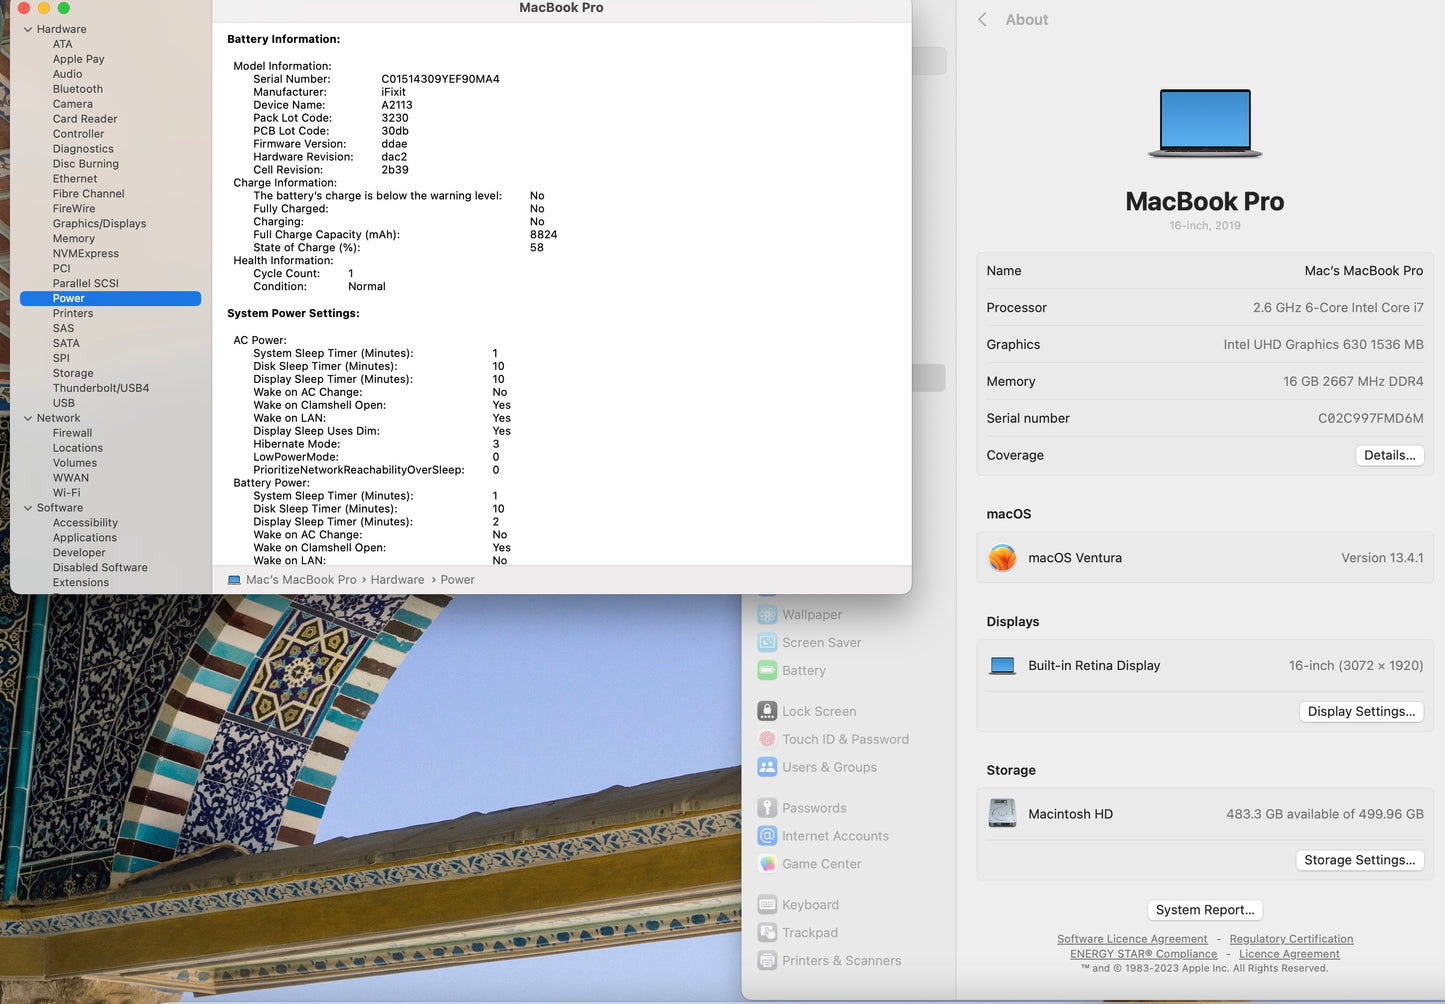Select Graphics/Displays in hardware list
The image size is (1445, 1004).
click(99, 224)
